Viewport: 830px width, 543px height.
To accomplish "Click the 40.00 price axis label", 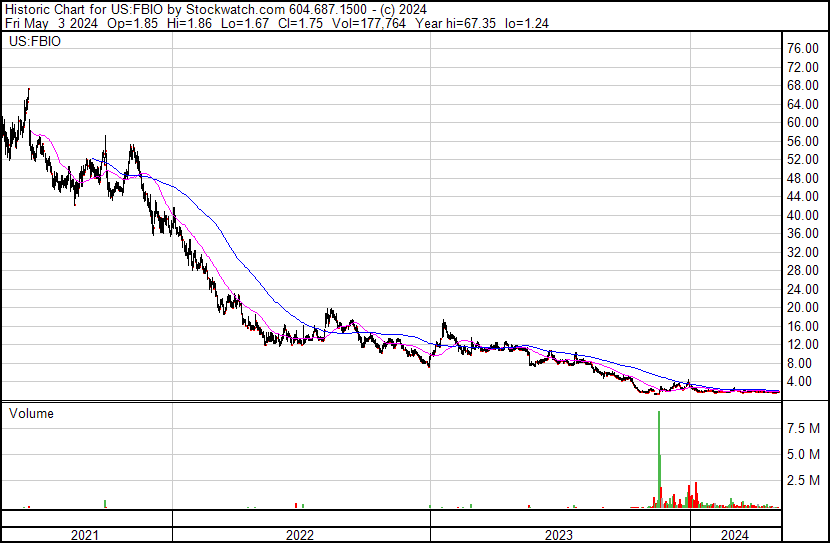I will click(x=803, y=215).
